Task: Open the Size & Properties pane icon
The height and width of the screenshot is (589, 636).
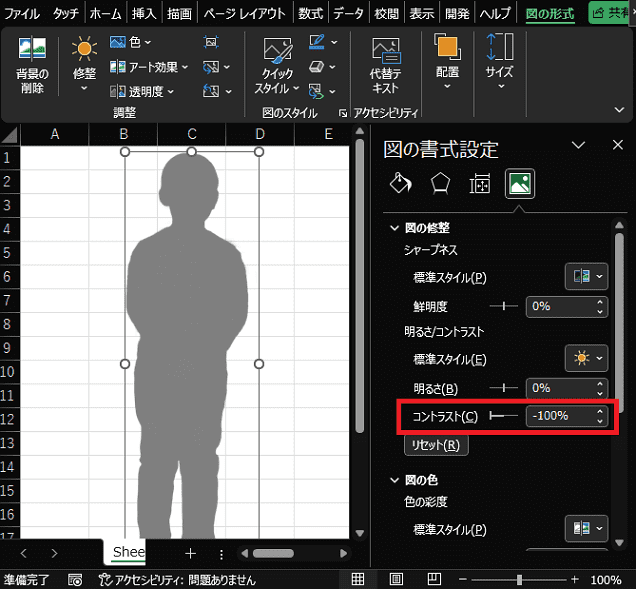Action: [480, 184]
